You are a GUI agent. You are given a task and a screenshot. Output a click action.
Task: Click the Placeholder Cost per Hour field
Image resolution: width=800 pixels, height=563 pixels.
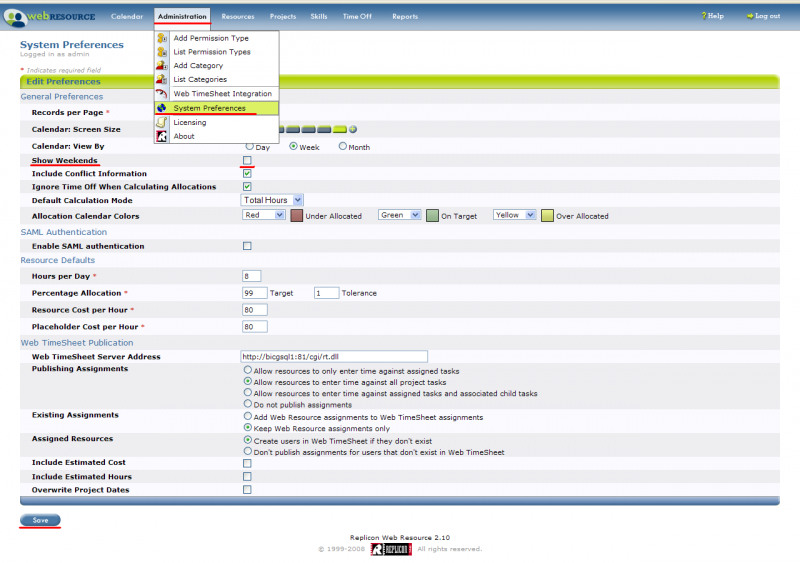pos(255,327)
